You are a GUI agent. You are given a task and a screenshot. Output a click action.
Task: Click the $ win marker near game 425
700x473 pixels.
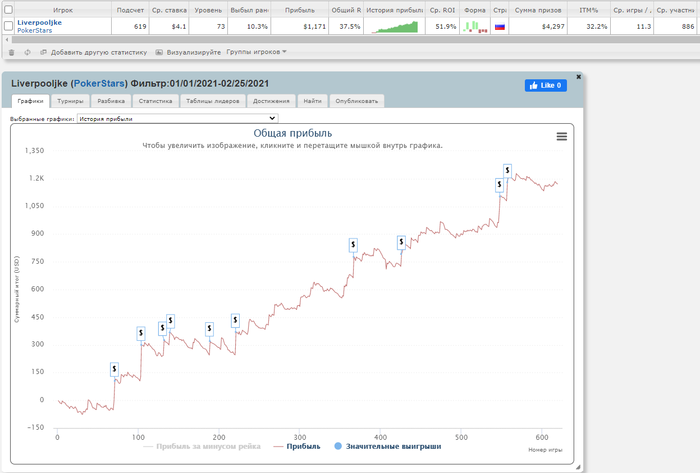coord(401,242)
